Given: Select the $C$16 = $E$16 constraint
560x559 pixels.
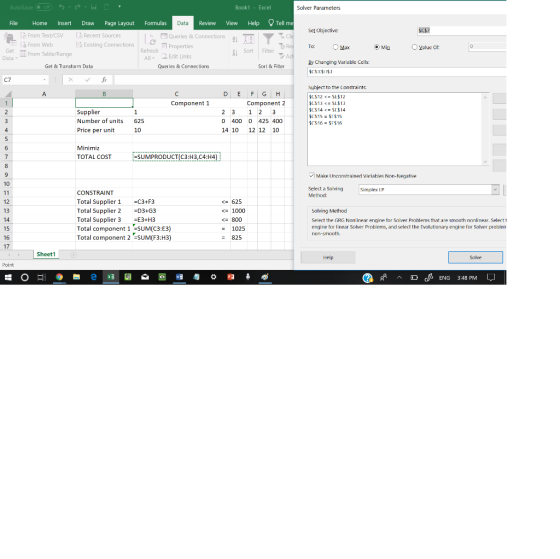Looking at the screenshot, I should pyautogui.click(x=326, y=123).
